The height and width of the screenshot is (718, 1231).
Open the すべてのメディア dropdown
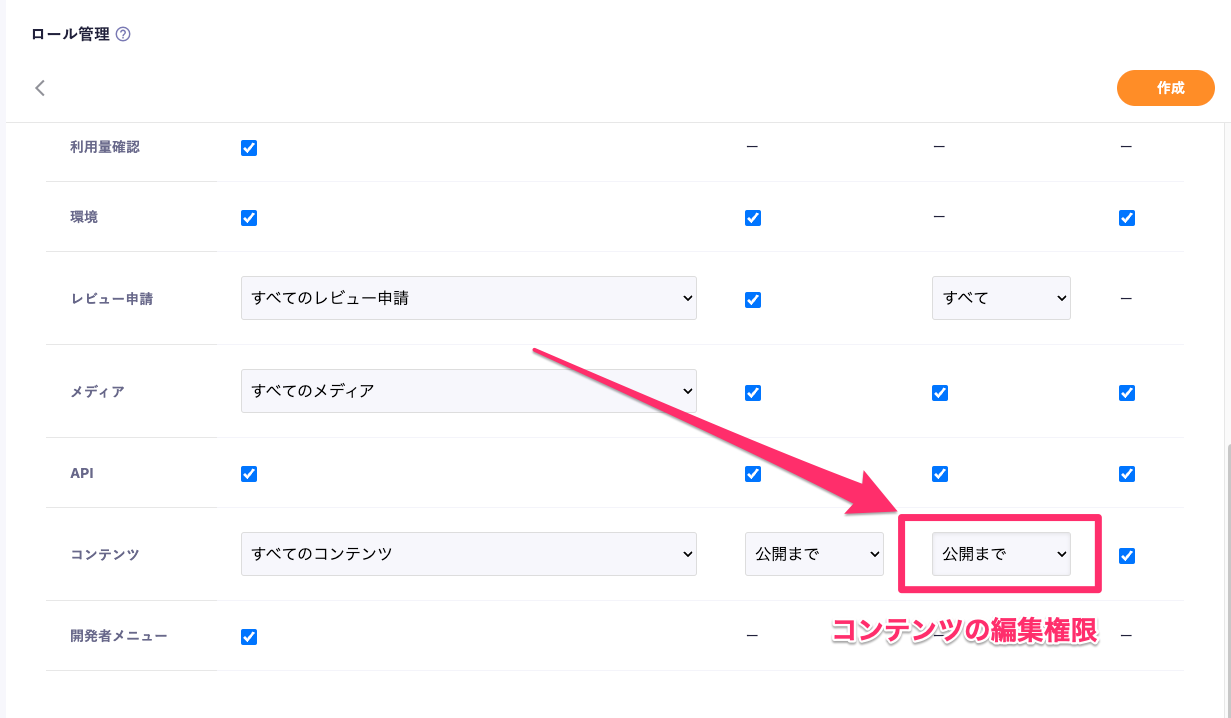click(469, 391)
